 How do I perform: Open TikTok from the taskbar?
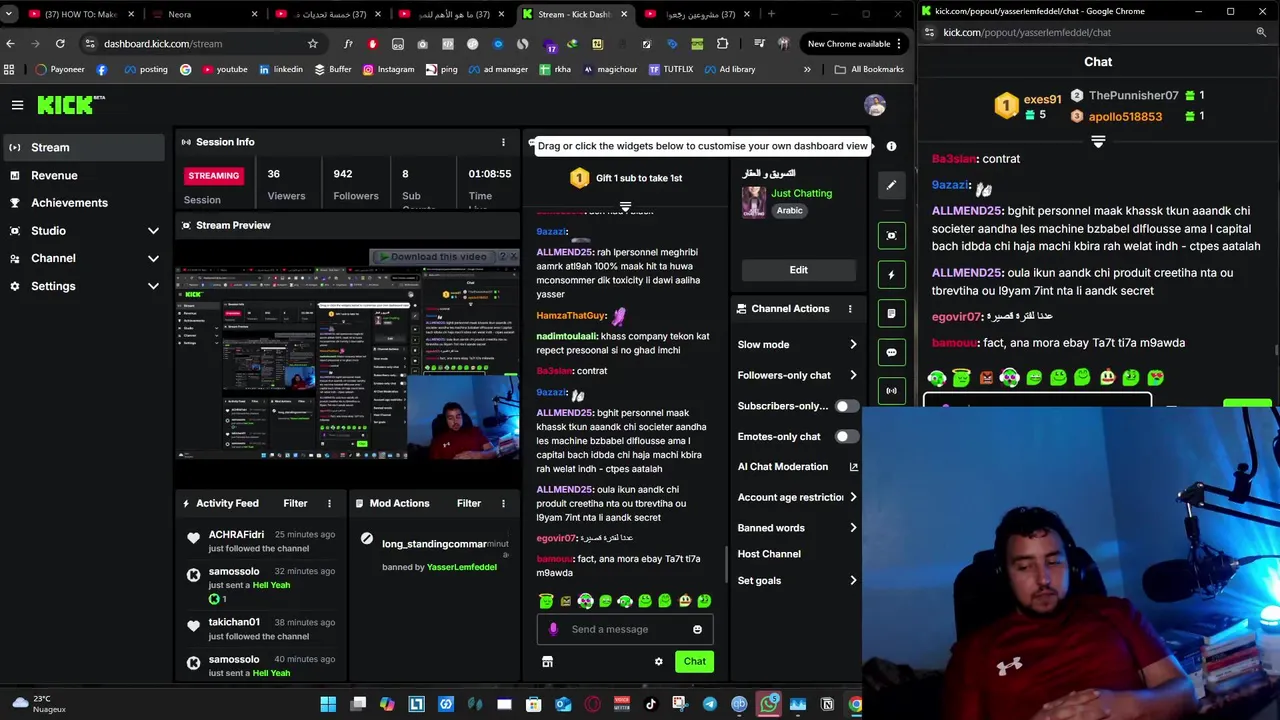pos(651,704)
